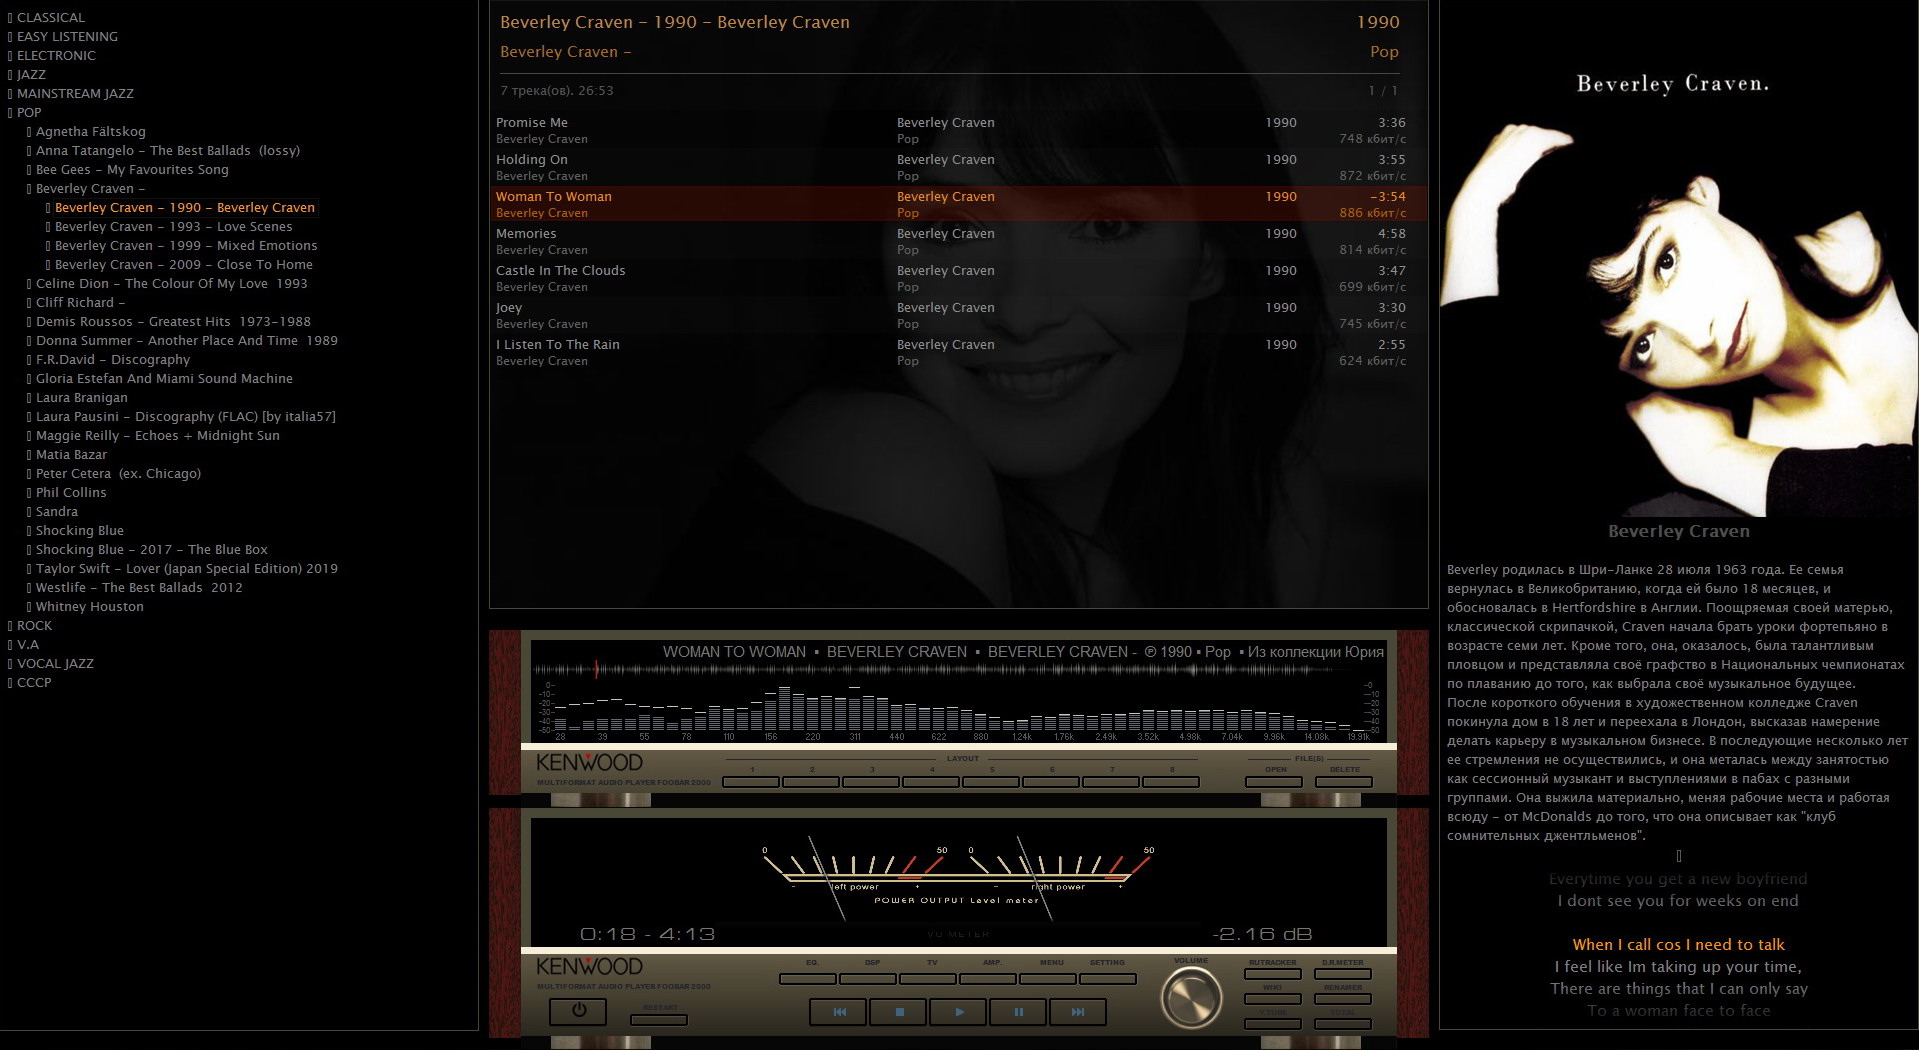Click the highlighted lyric line 'When I call cos I need to talk'
The height and width of the screenshot is (1050, 1919).
pyautogui.click(x=1678, y=945)
